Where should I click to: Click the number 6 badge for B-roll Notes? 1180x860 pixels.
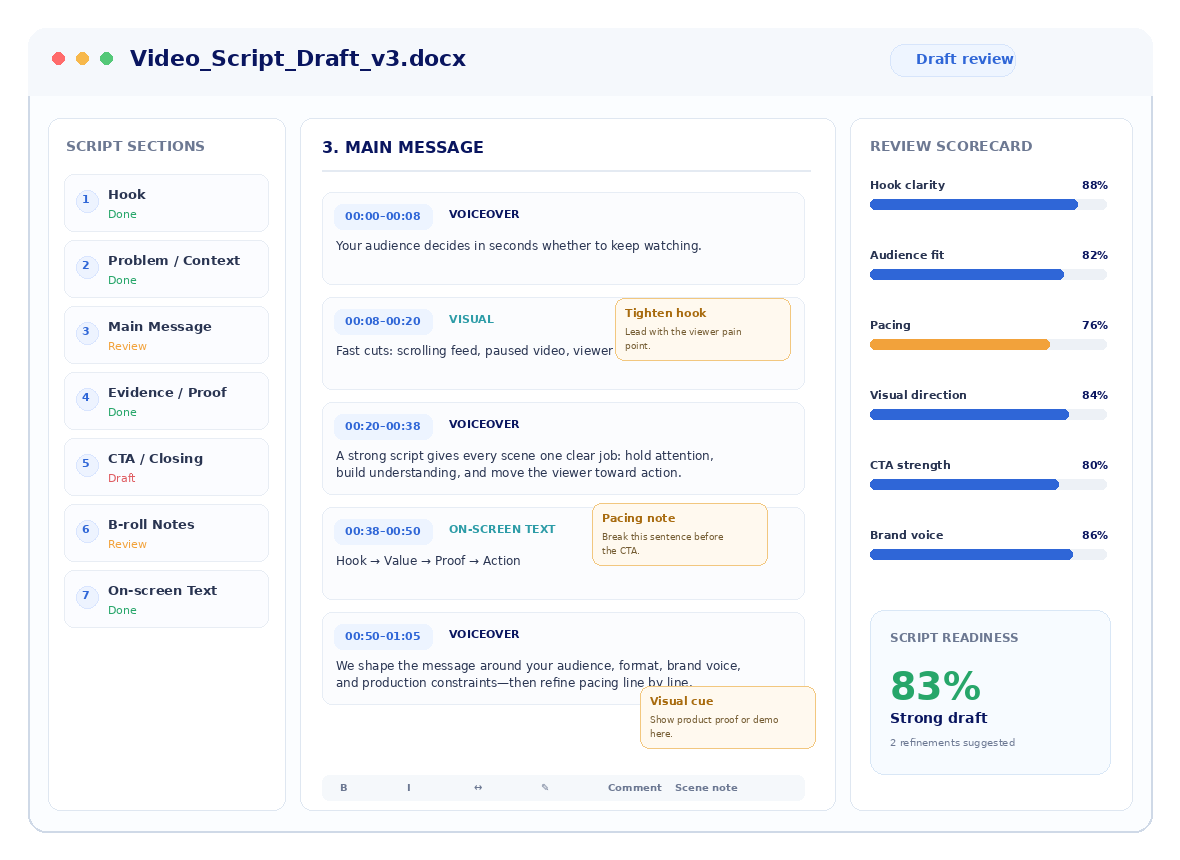point(87,530)
